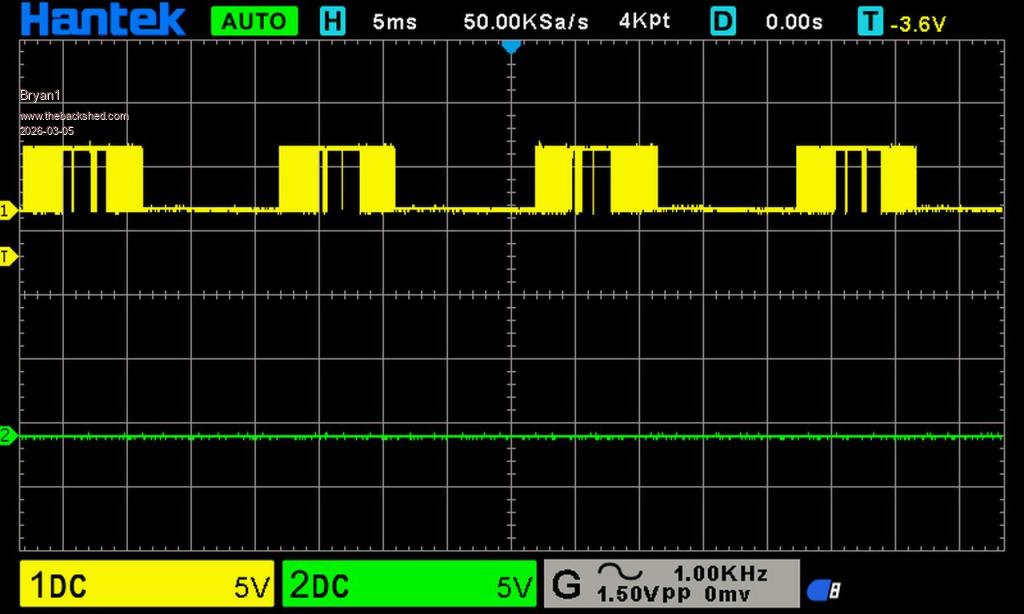Click the 50.00KSa/s sample rate readout
Image resolution: width=1024 pixels, height=614 pixels.
pyautogui.click(x=526, y=21)
